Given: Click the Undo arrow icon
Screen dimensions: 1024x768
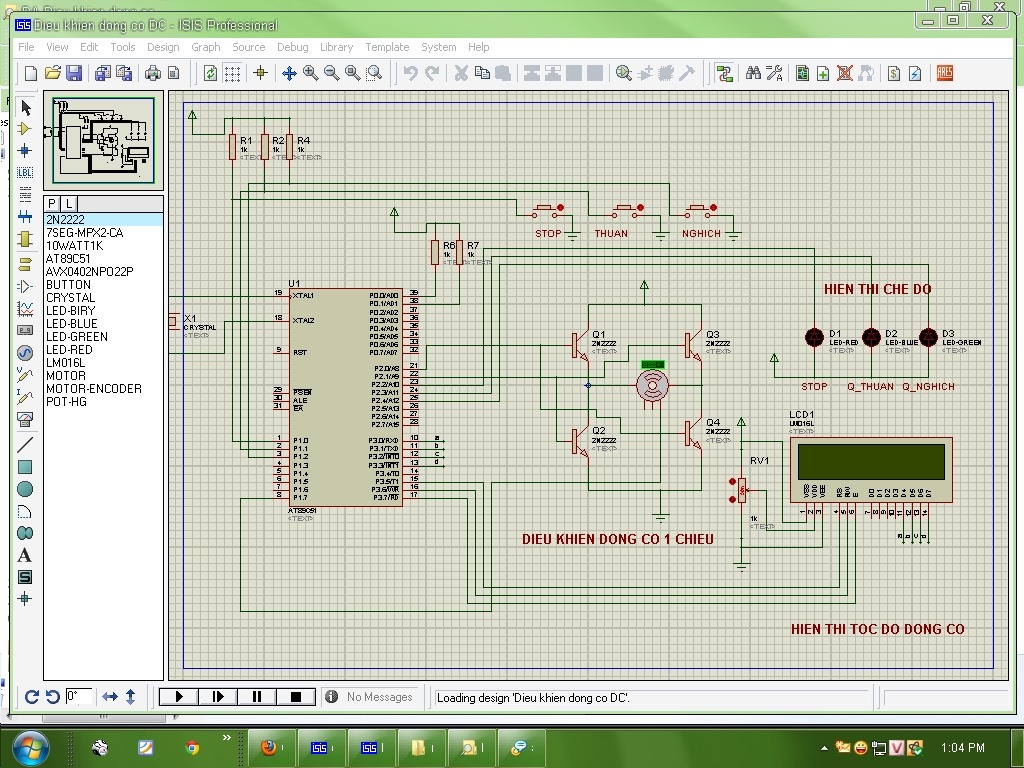Looking at the screenshot, I should (x=411, y=73).
